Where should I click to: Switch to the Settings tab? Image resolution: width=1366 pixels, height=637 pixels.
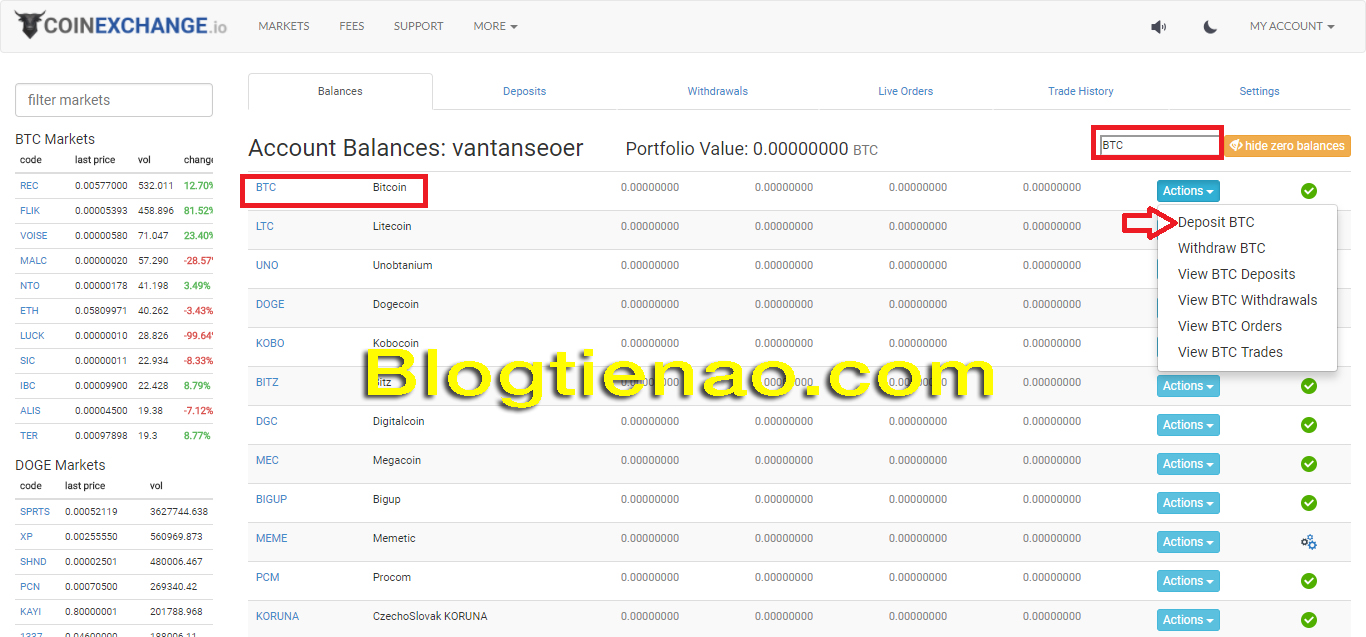(1259, 91)
